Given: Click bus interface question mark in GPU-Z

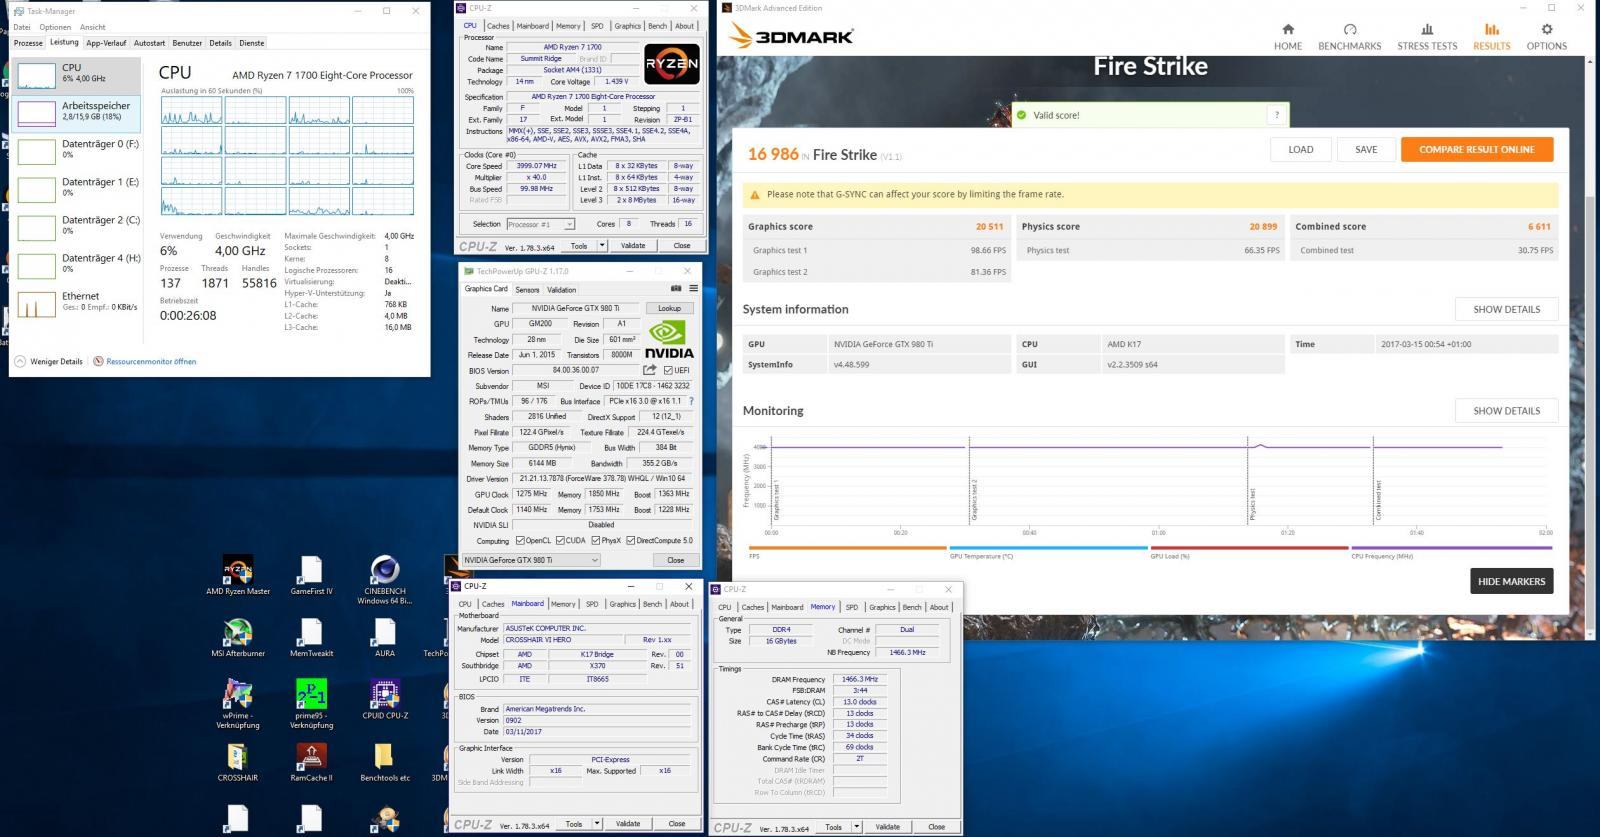Looking at the screenshot, I should (x=690, y=401).
